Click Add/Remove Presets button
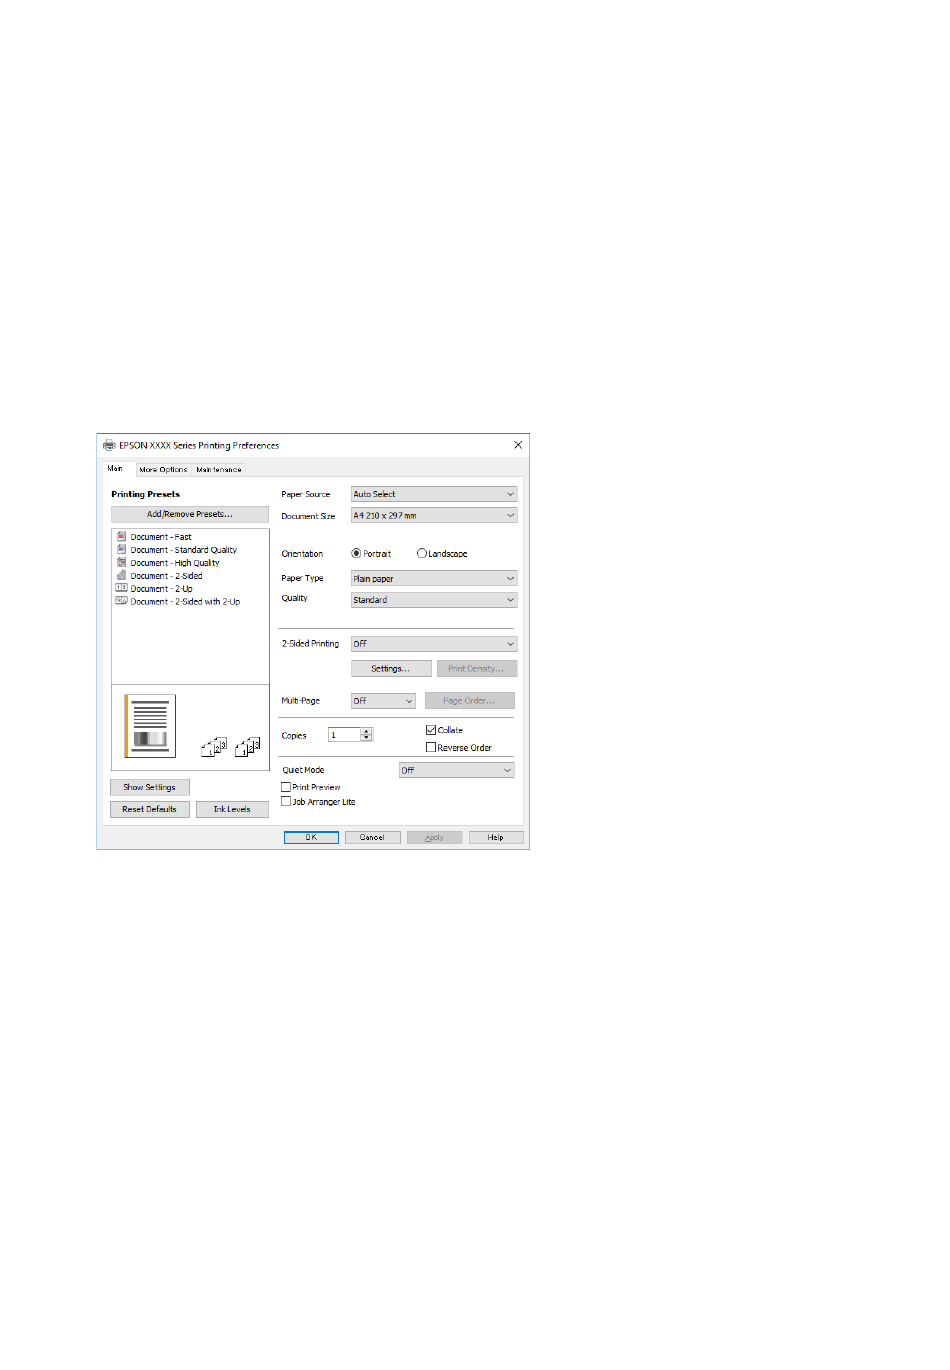Screen dimensions: 950x1370 (x=190, y=514)
